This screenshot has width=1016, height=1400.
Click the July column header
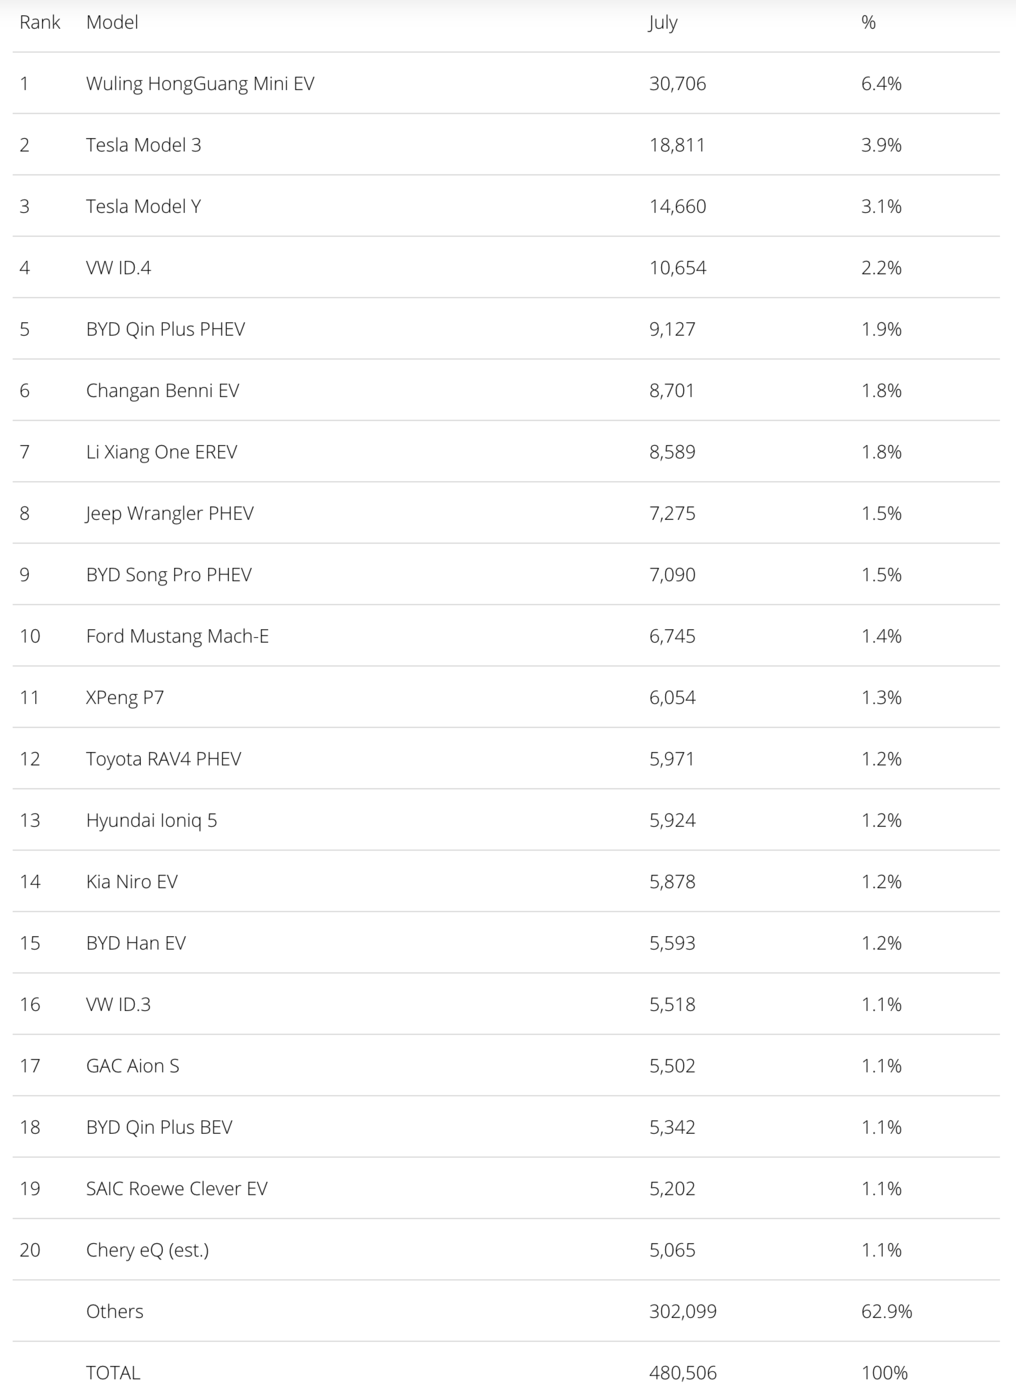pos(662,22)
